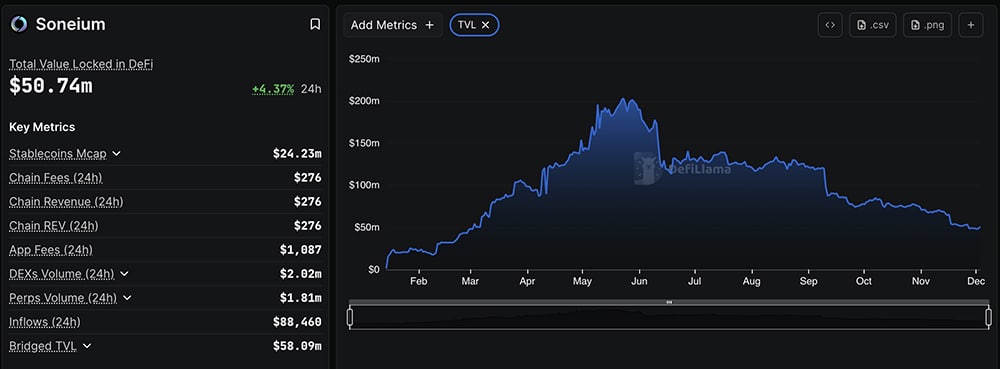Viewport: 1000px width, 369px height.
Task: Download chart data as .csv
Action: tap(873, 25)
